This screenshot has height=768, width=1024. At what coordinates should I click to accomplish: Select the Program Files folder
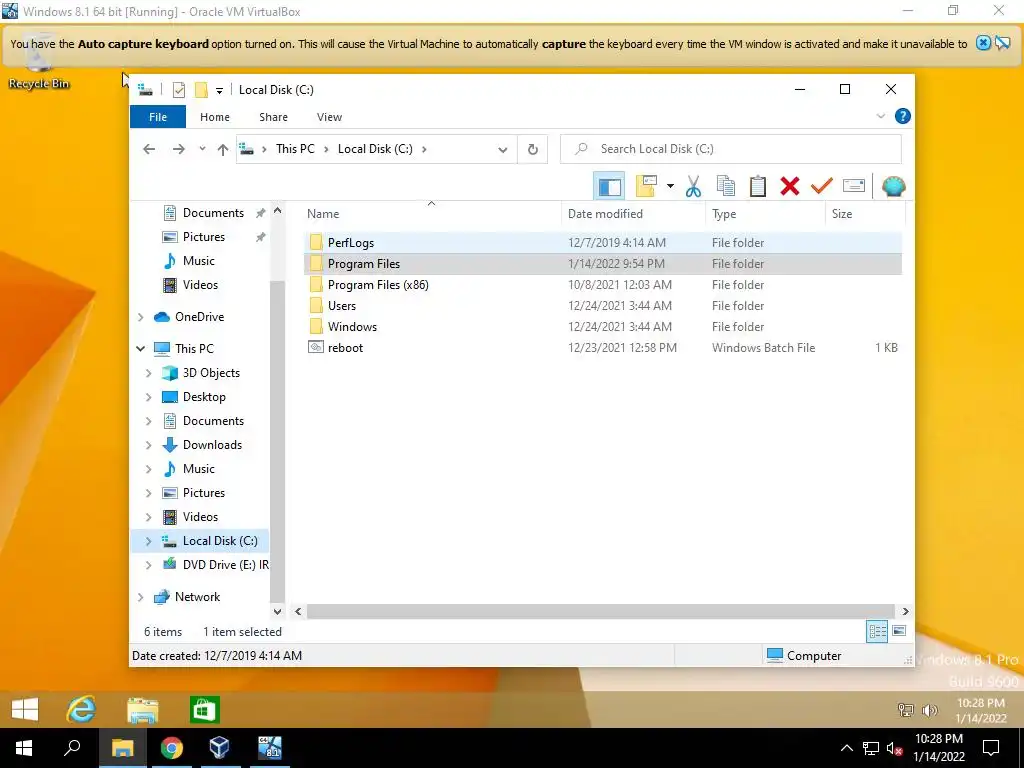pyautogui.click(x=602, y=264)
